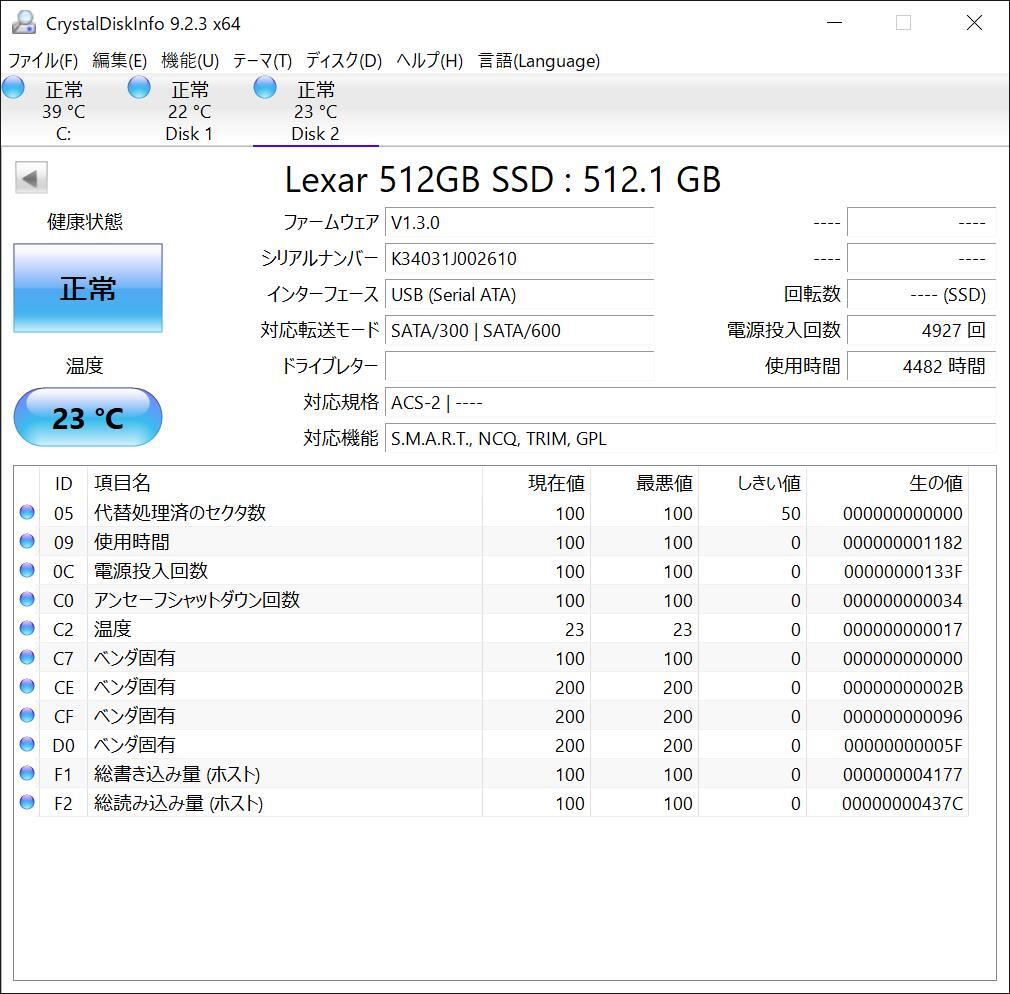Click the power on hours 4482 時間
This screenshot has height=994, width=1010.
point(922,367)
